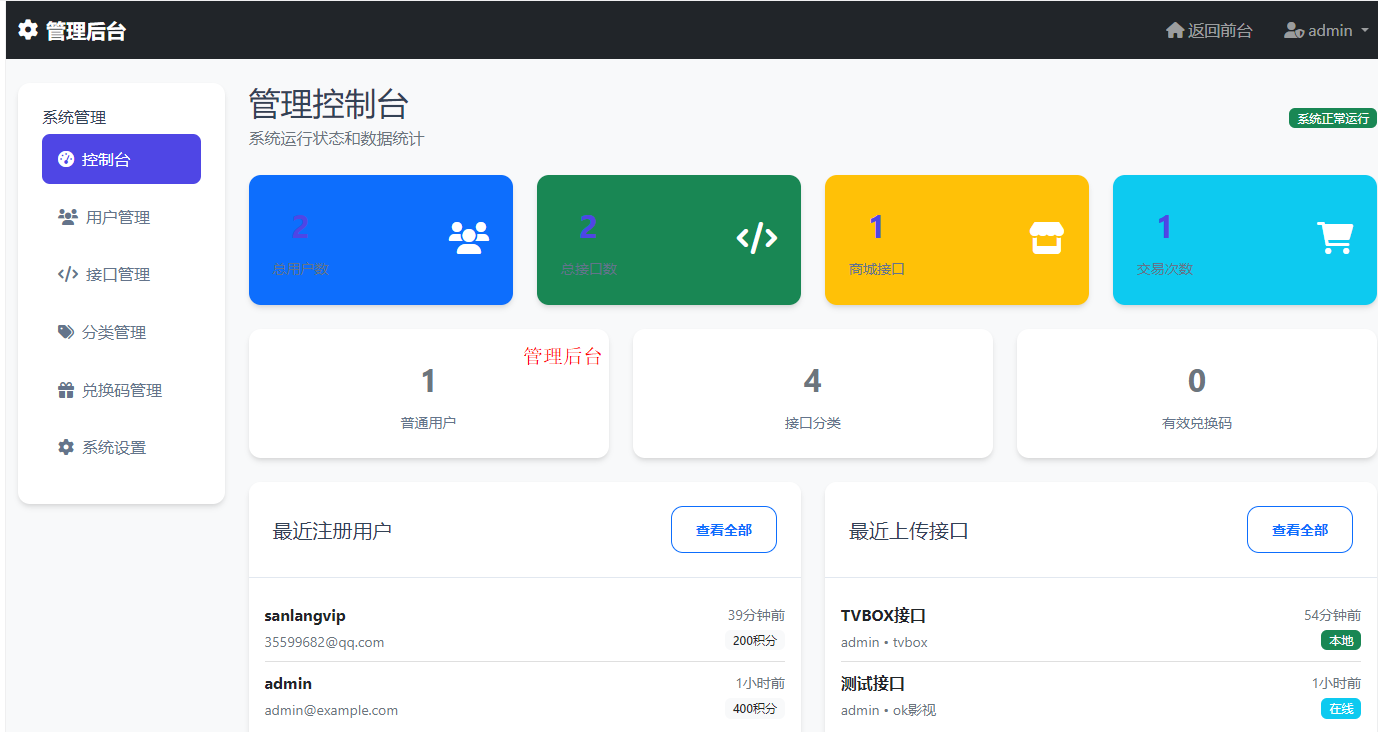Click 返回前台 in the top navigation

(1209, 30)
